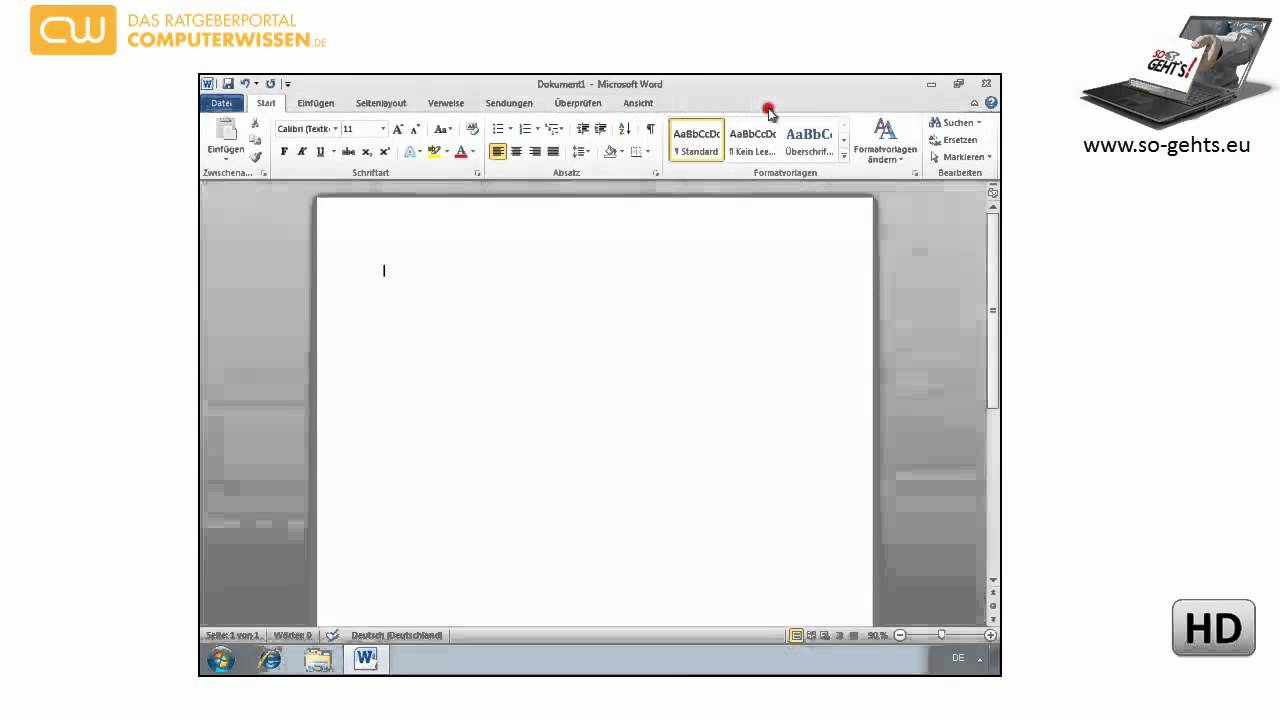
Task: Apply paragraph shading paint bucket
Action: pos(610,152)
